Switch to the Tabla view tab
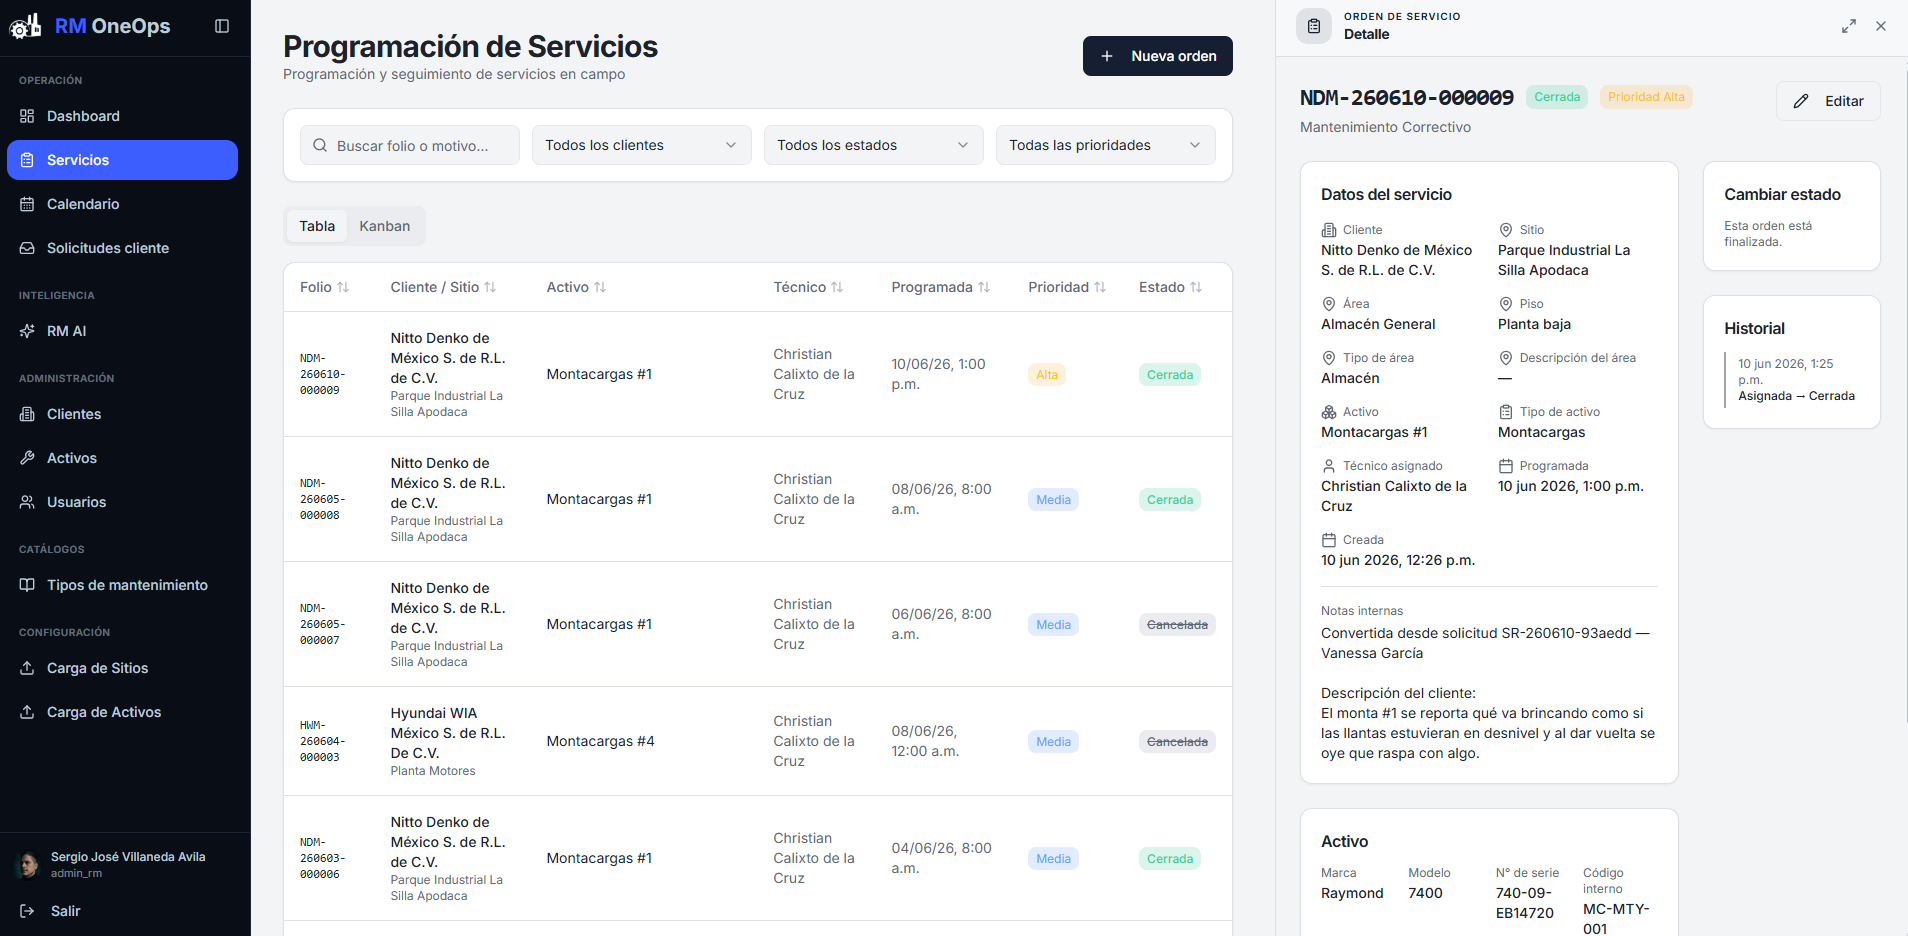Image resolution: width=1908 pixels, height=936 pixels. 317,226
